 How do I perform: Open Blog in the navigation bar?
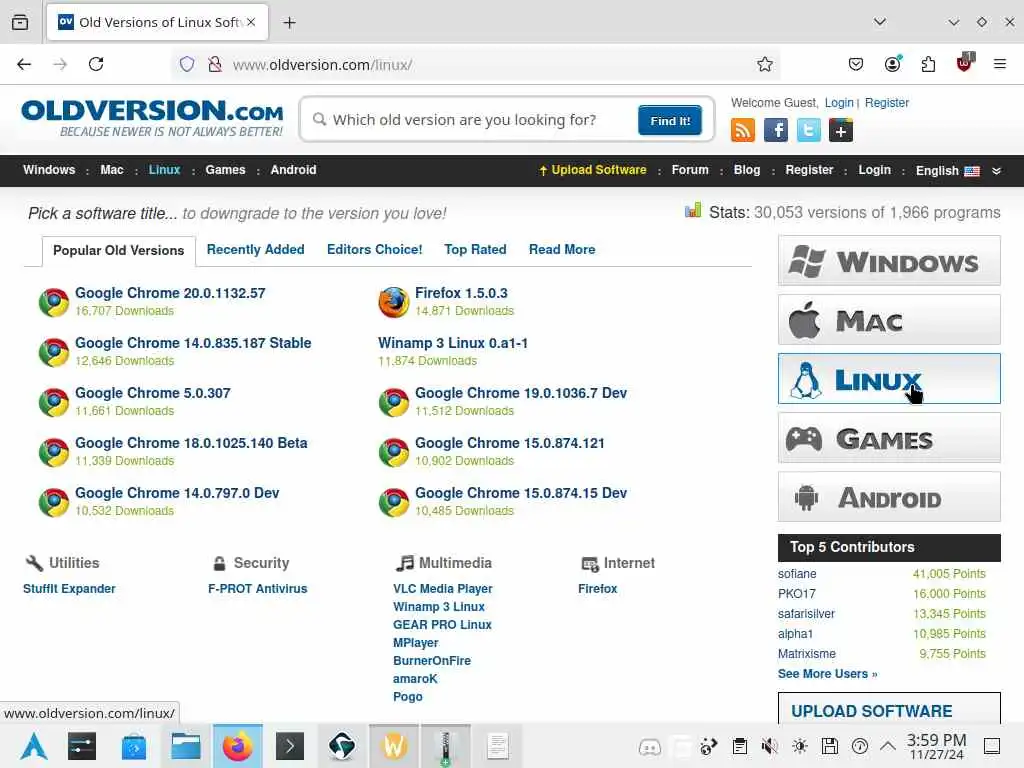746,170
